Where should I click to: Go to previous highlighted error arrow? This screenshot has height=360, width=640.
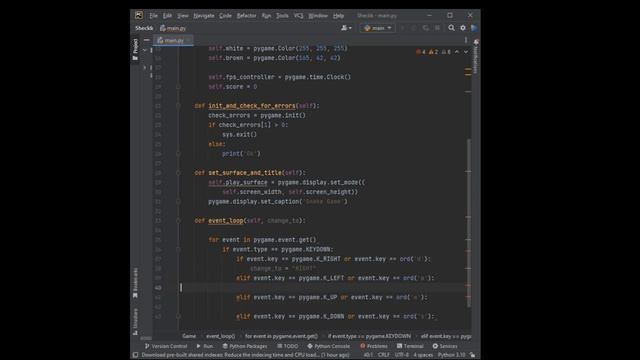[457, 52]
